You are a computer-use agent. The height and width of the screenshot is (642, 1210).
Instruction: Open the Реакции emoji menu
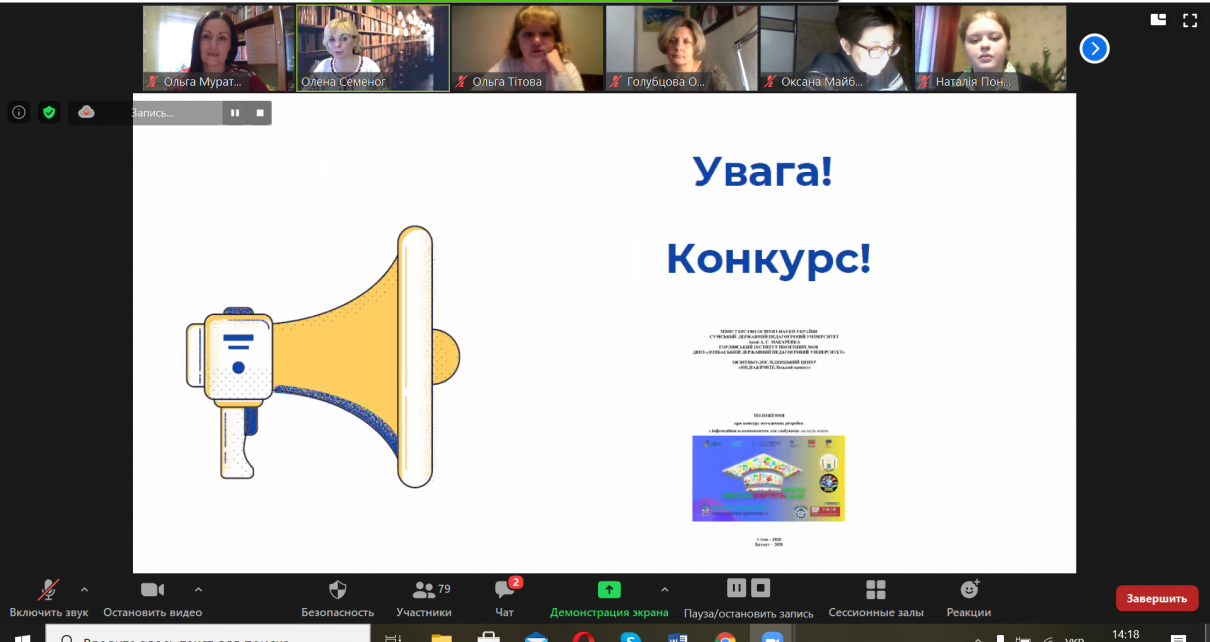pos(969,598)
